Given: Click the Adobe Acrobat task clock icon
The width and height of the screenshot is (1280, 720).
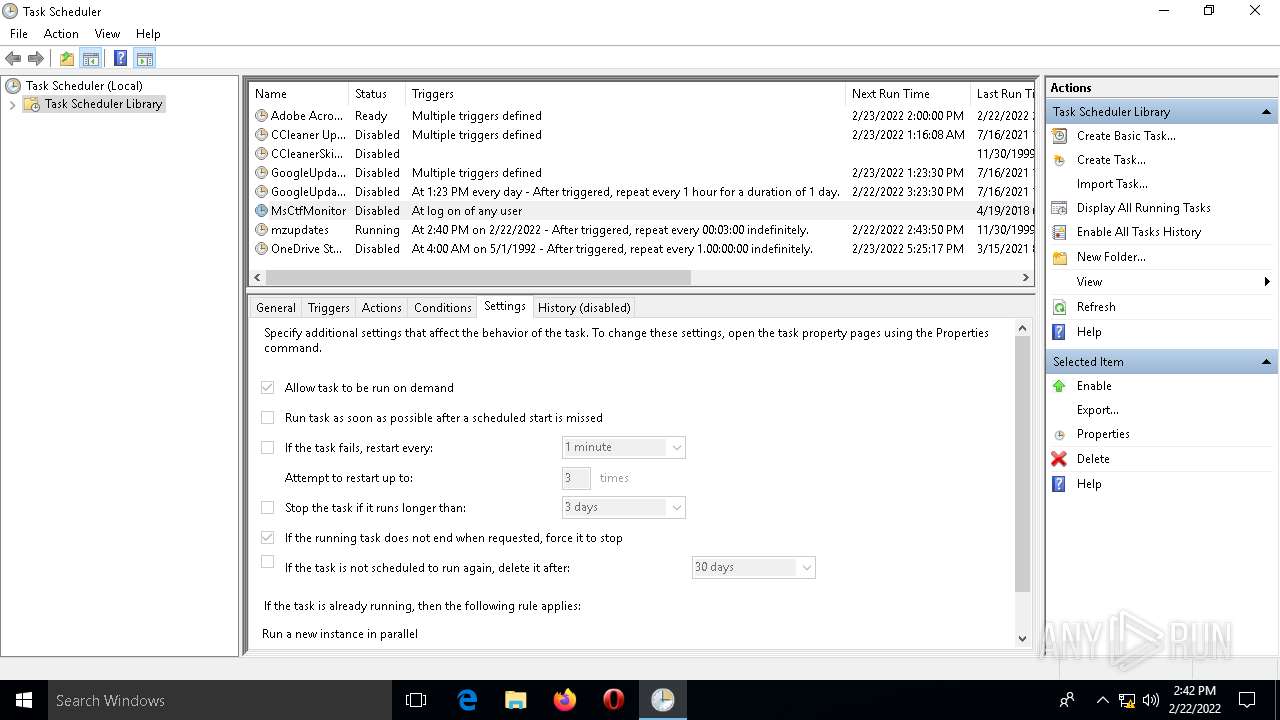Looking at the screenshot, I should pyautogui.click(x=262, y=116).
